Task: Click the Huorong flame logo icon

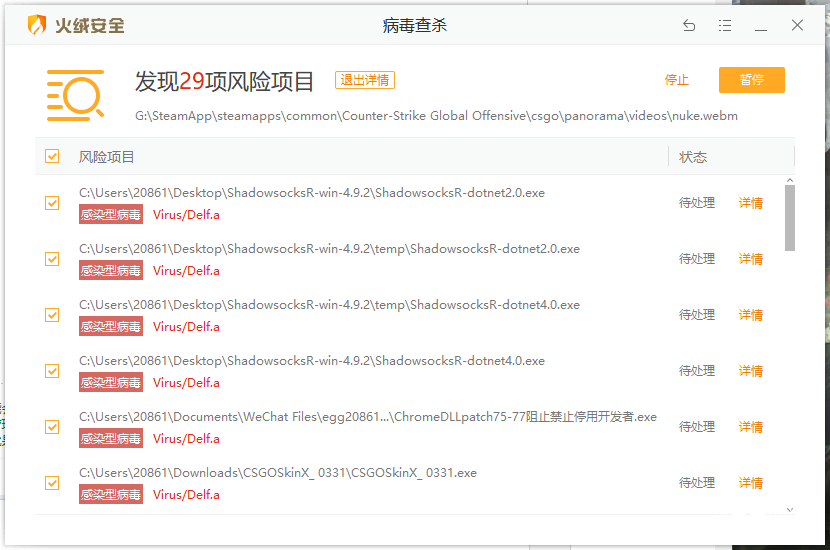Action: 37,25
